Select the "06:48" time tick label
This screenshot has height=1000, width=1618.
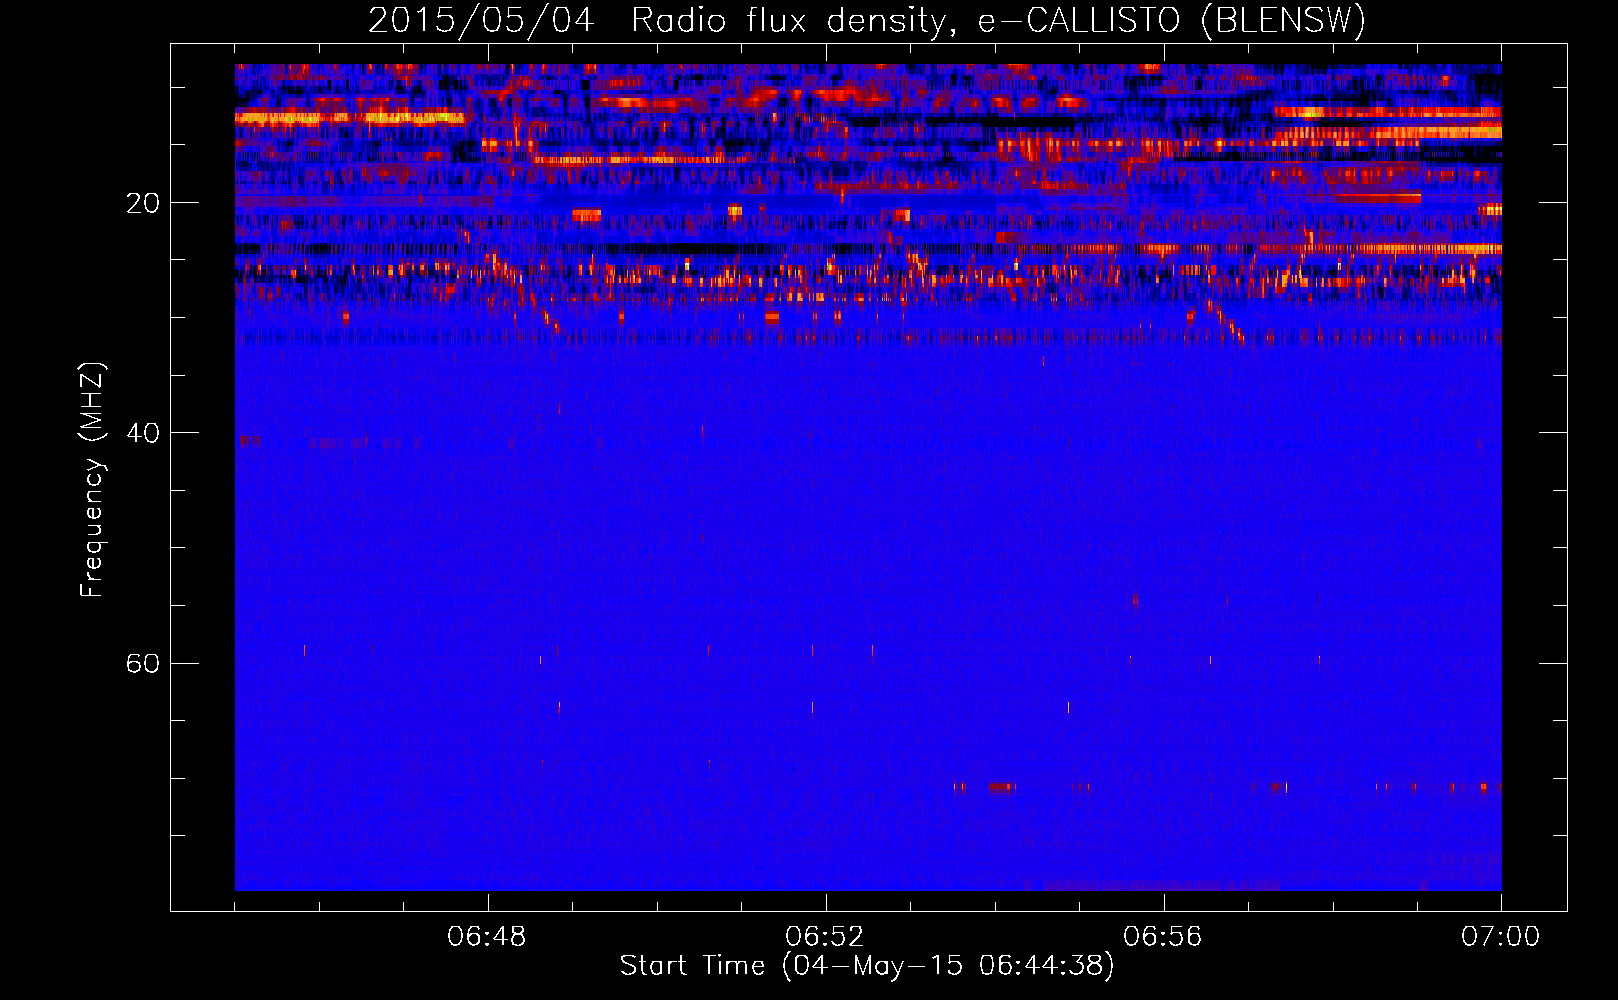click(487, 937)
